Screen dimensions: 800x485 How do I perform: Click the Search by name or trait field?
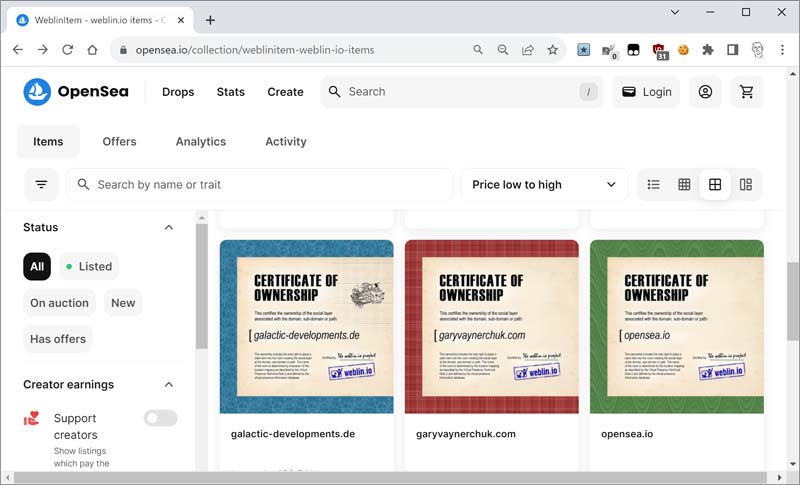260,185
